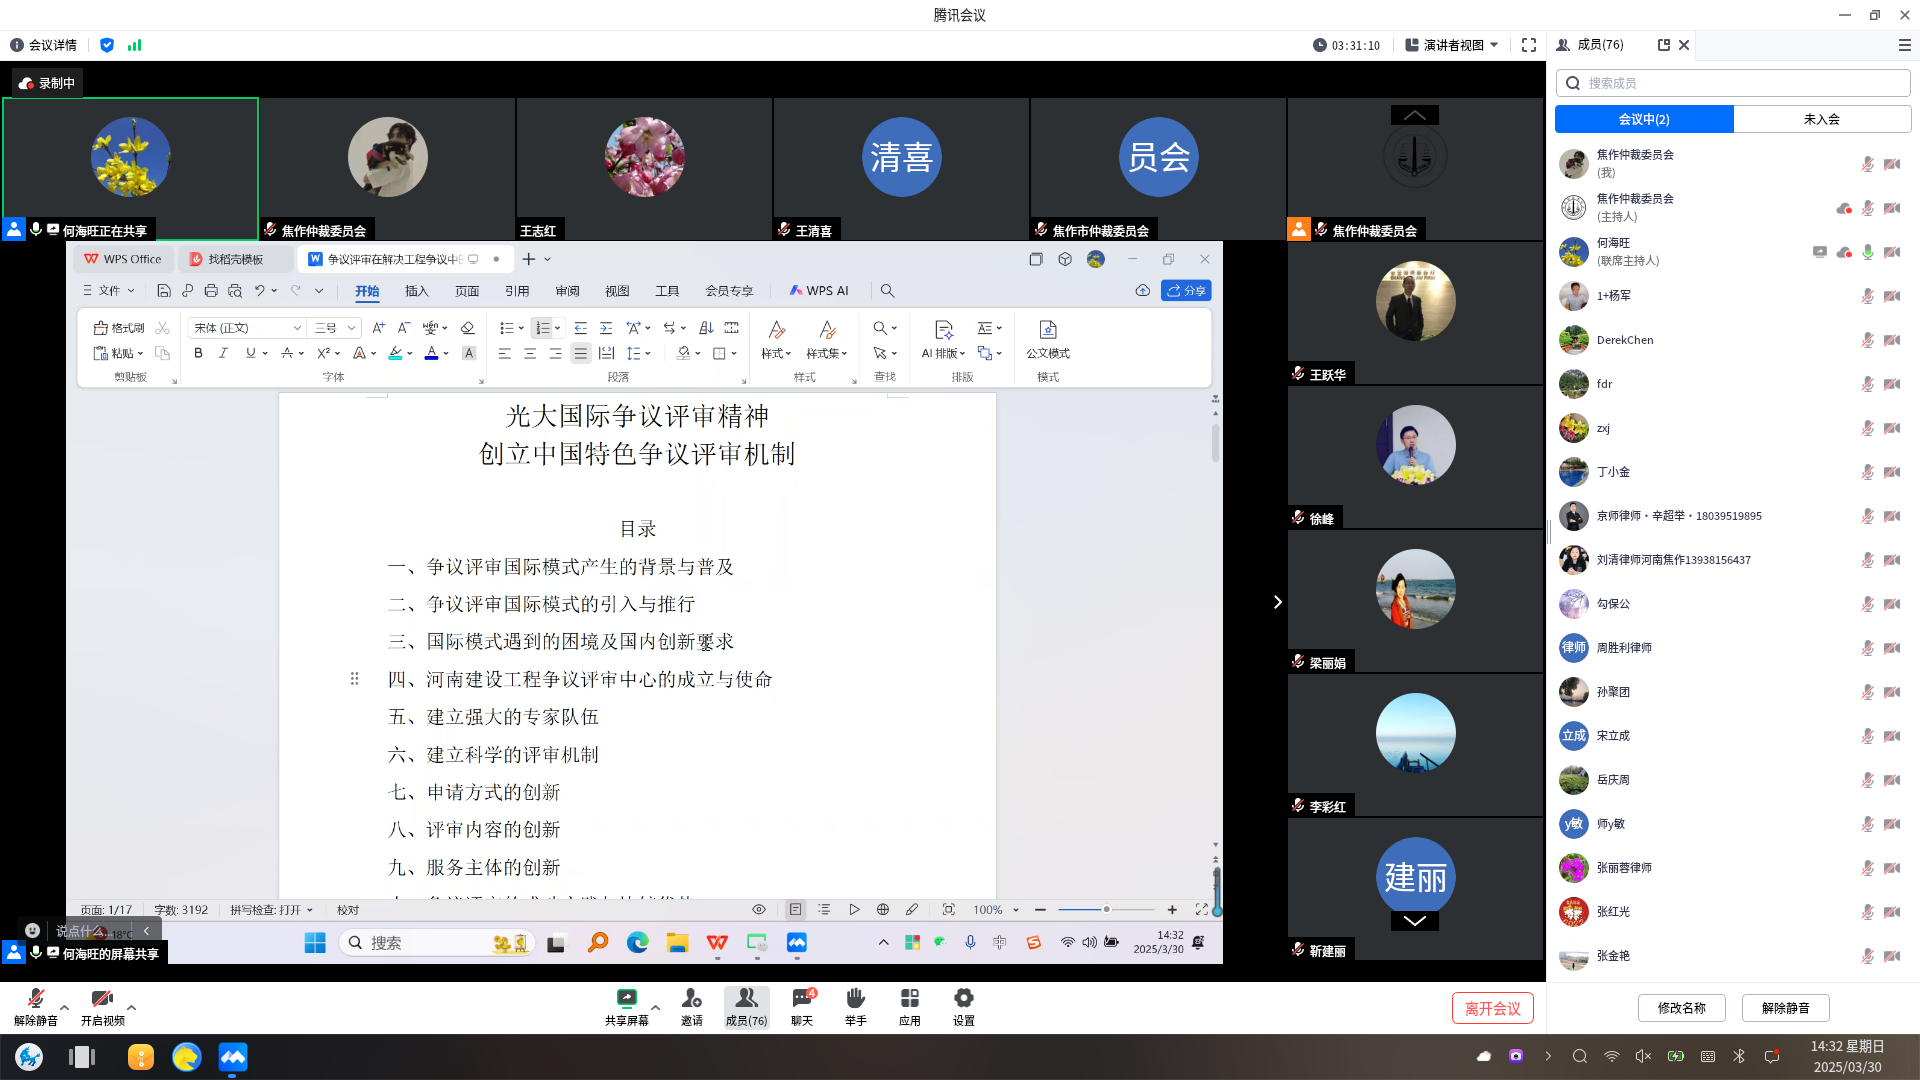Toggle camera for DerekChen in member list

[1892, 340]
